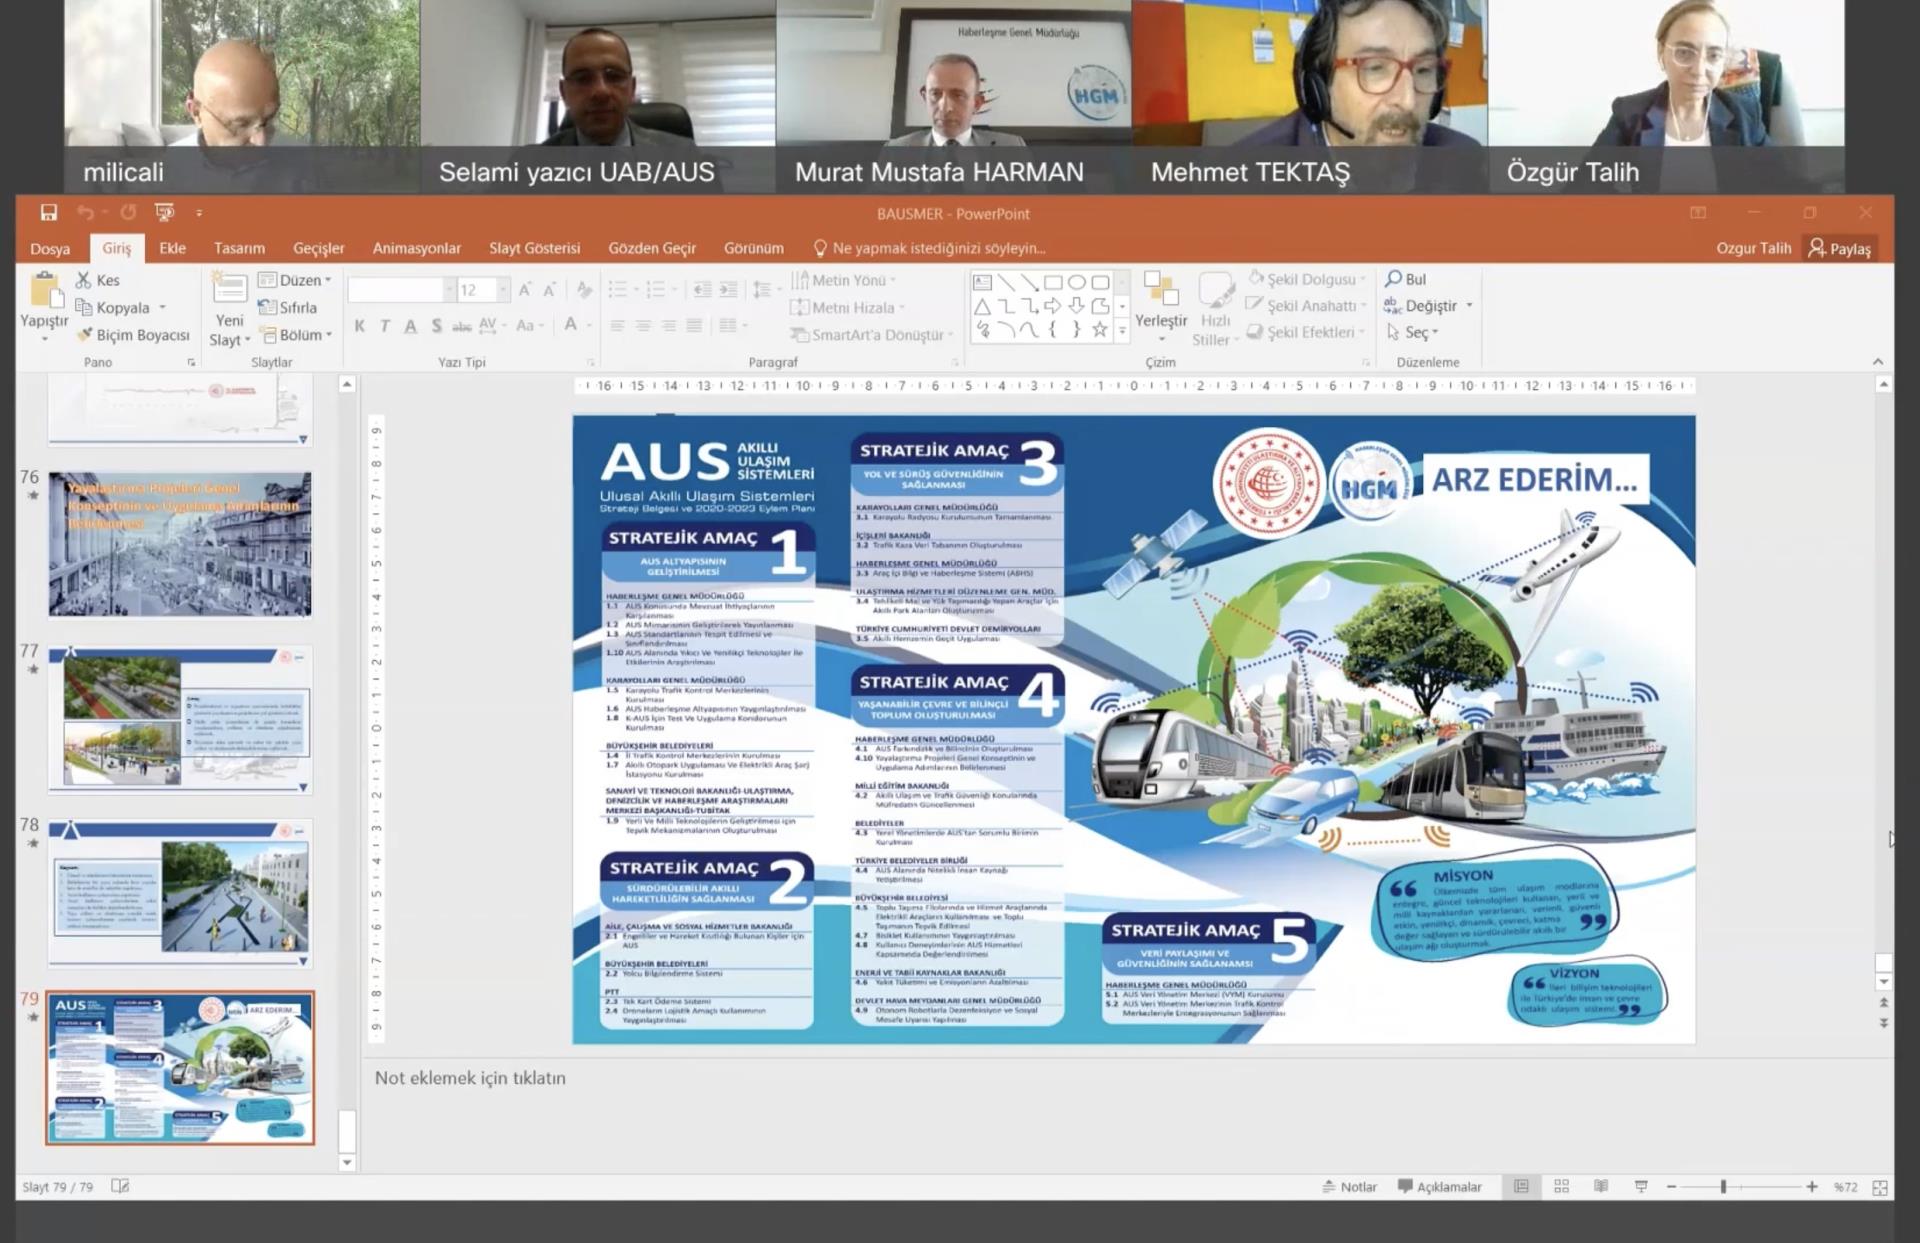Click Kopyala copy button
This screenshot has height=1243, width=1920.
(x=112, y=308)
